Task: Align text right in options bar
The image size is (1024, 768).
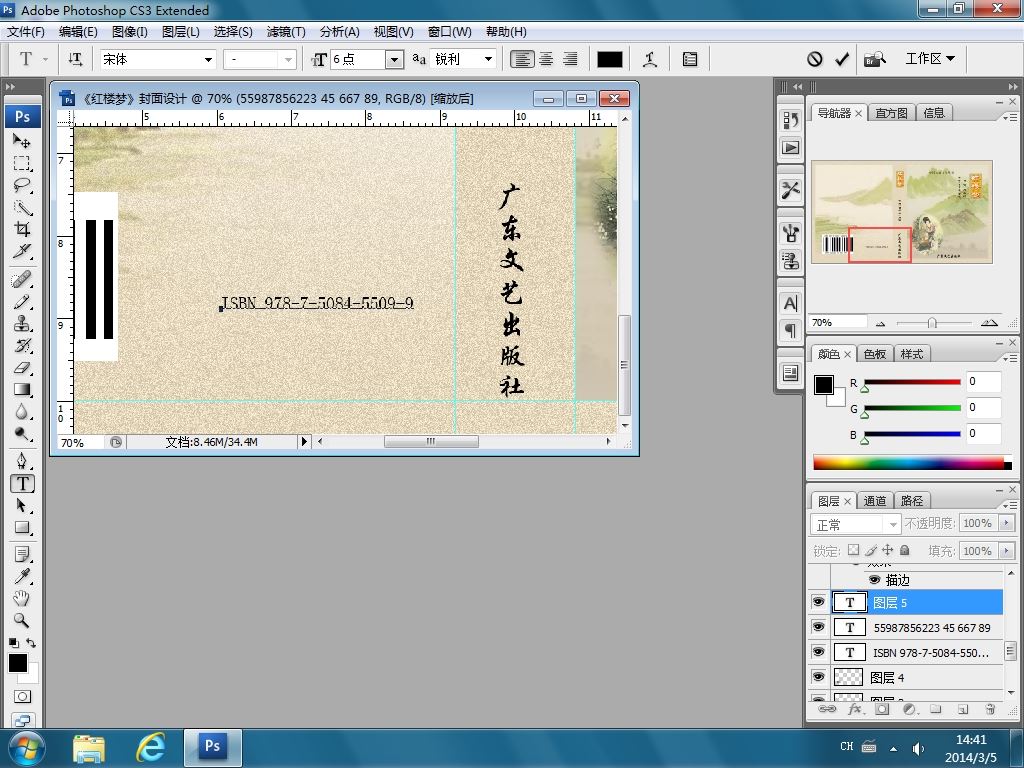Action: tap(570, 59)
